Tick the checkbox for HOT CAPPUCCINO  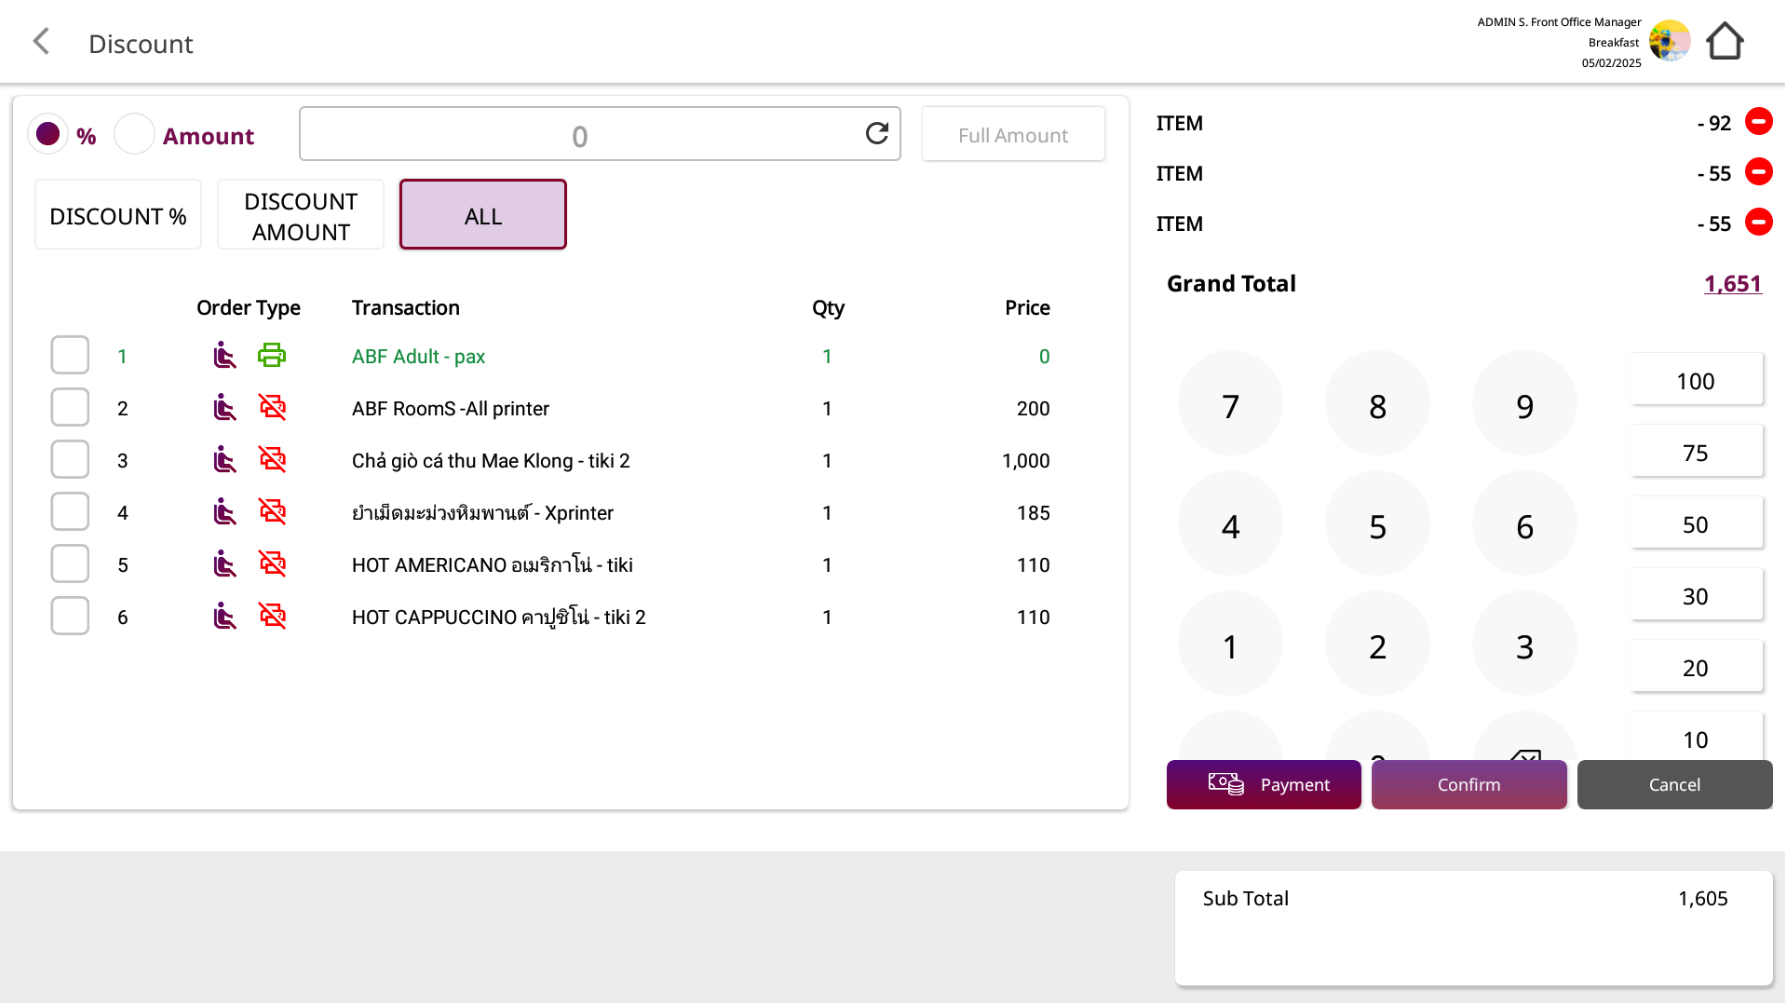70,616
